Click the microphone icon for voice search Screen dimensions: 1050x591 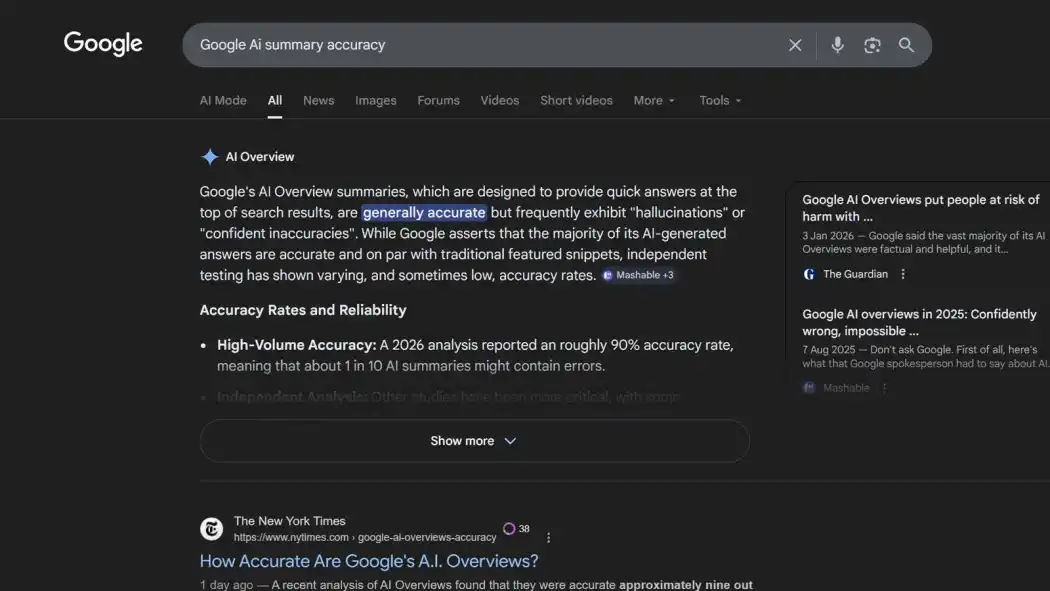tap(837, 44)
